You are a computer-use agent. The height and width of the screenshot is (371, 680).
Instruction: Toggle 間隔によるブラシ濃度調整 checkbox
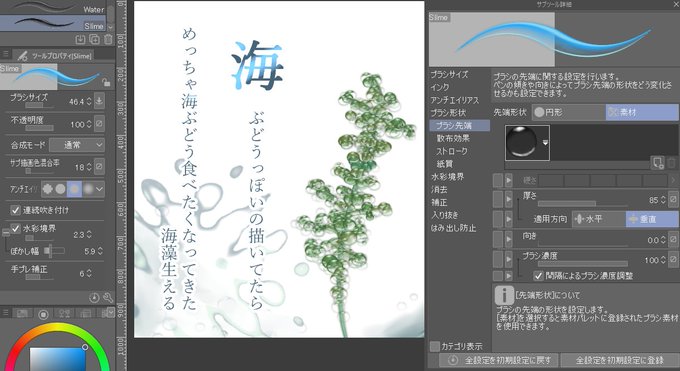[x=538, y=276]
